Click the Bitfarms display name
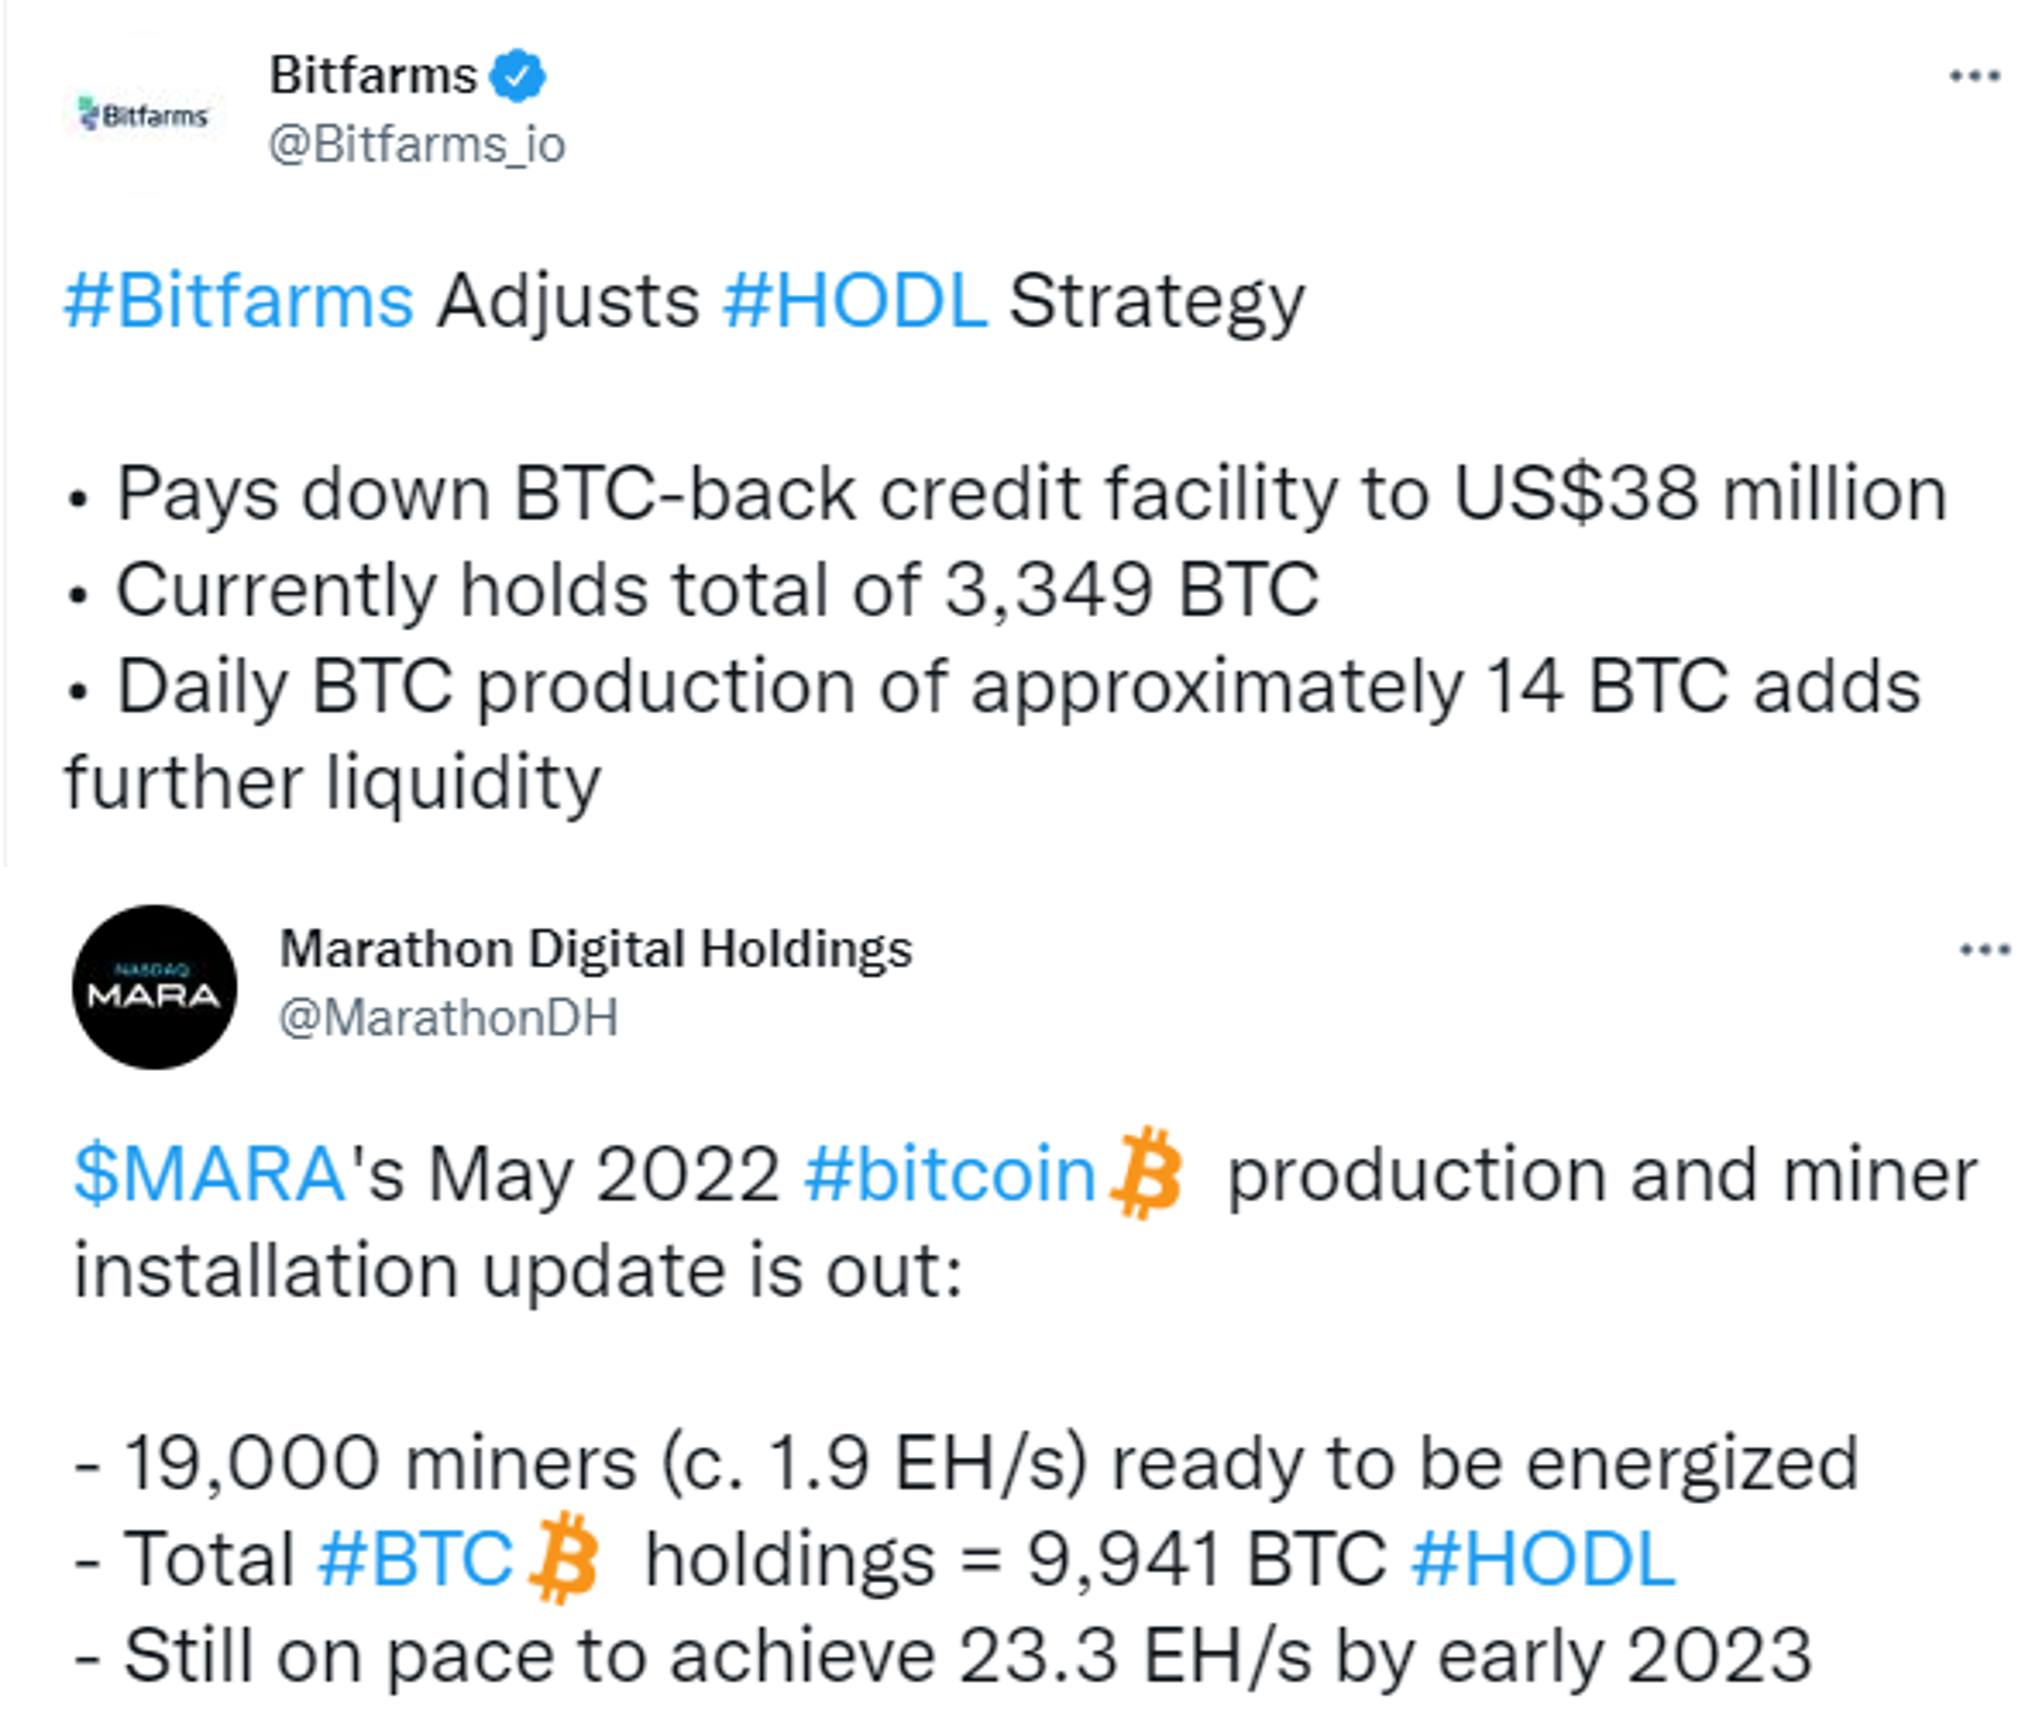 pyautogui.click(x=373, y=76)
